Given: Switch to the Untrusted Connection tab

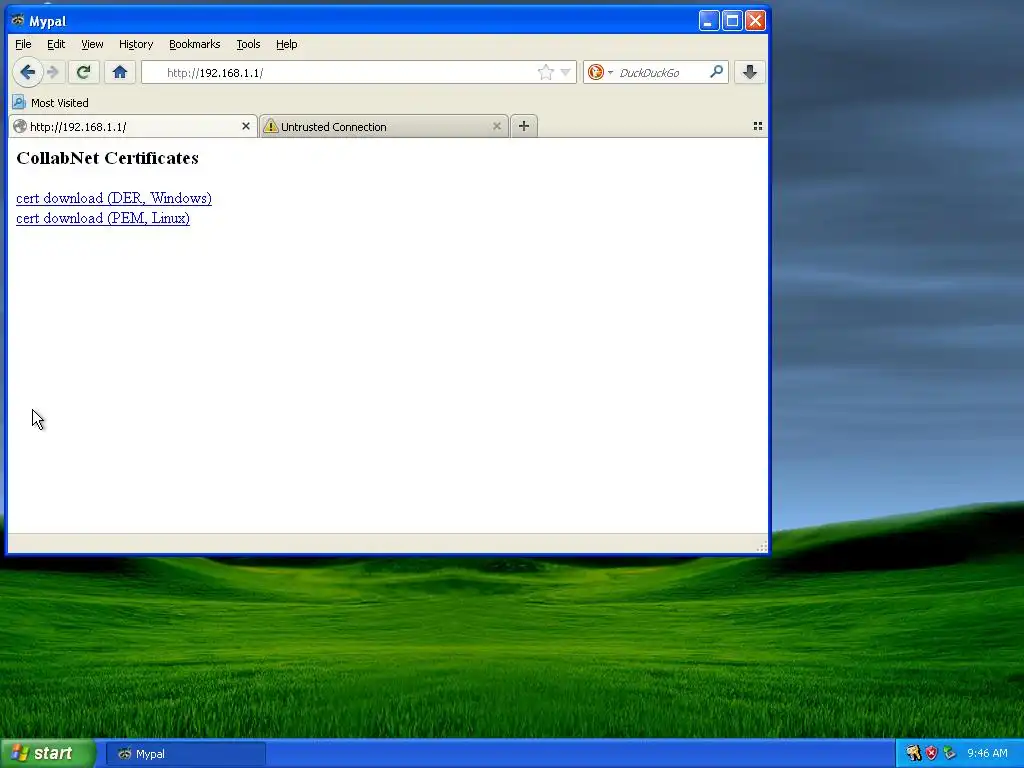Looking at the screenshot, I should click(x=384, y=127).
